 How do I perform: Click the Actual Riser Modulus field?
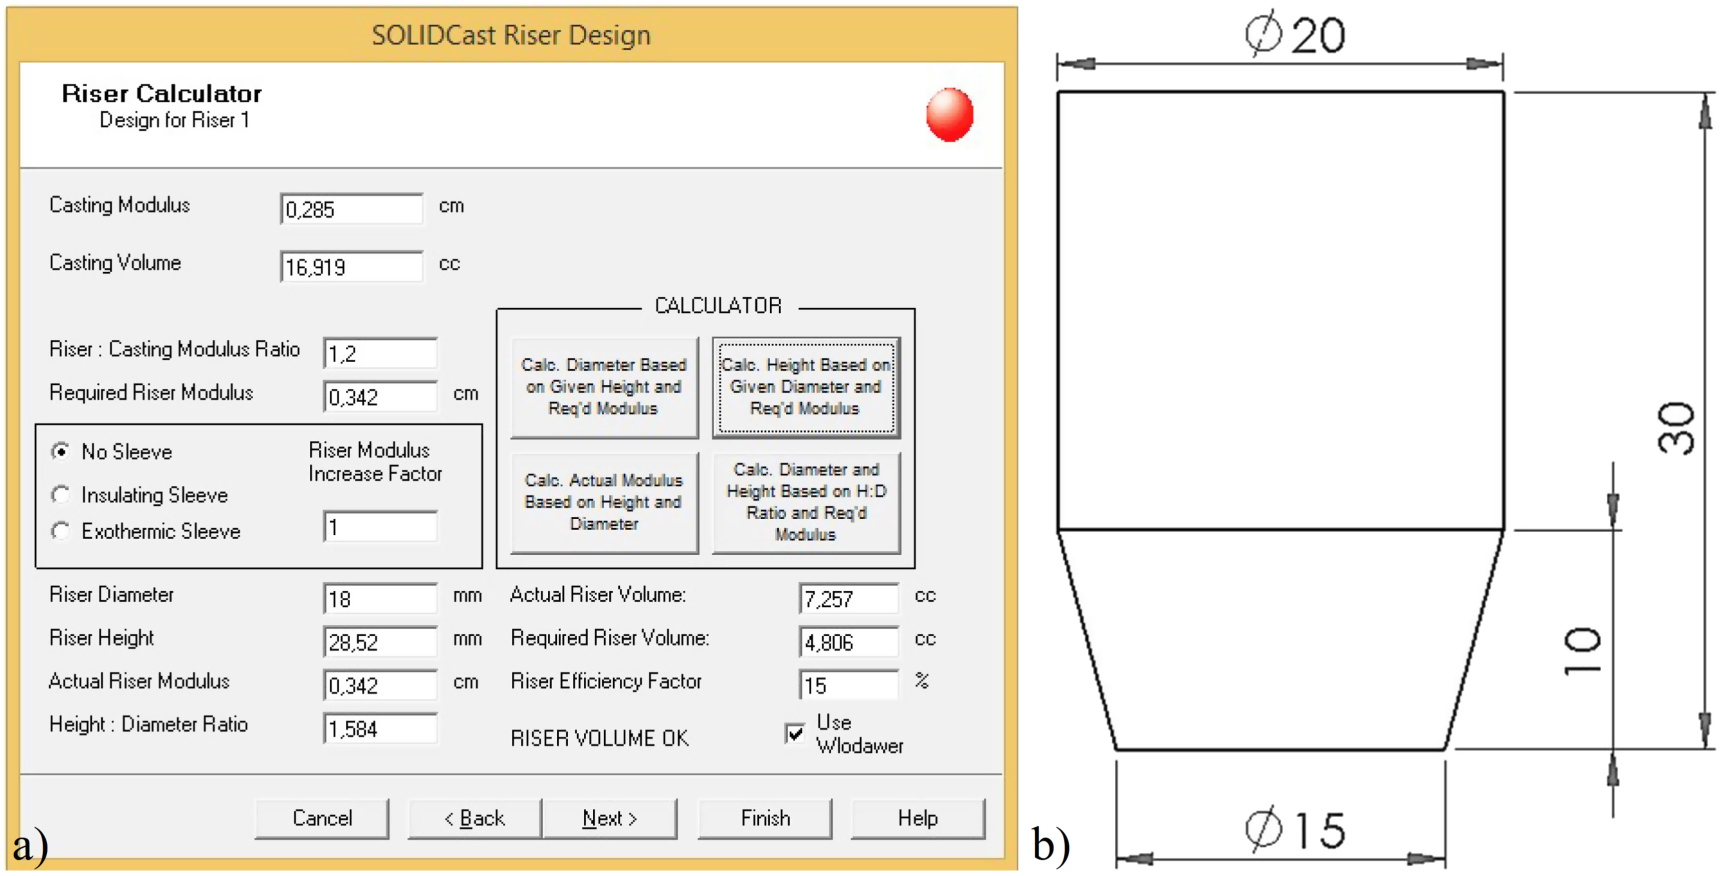(380, 685)
